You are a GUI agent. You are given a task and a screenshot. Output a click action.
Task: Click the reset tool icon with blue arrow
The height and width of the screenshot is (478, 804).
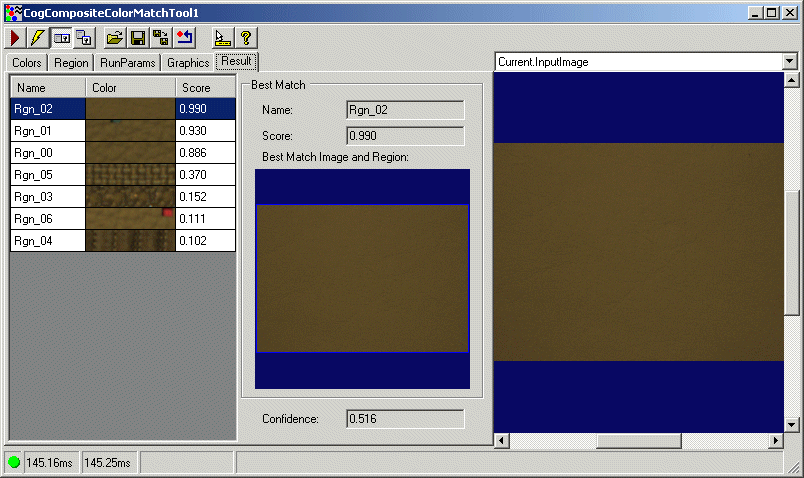tap(184, 38)
